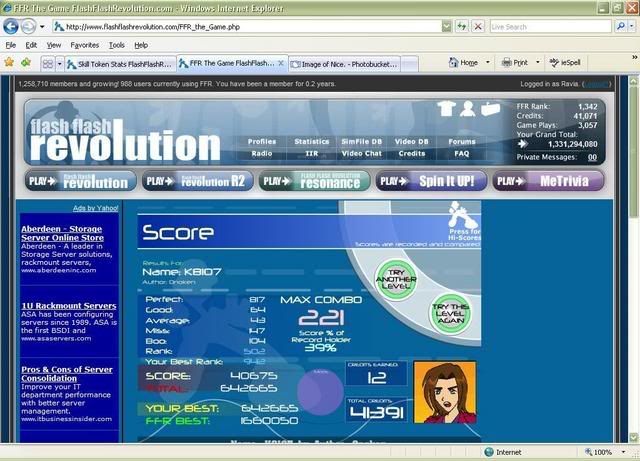
Task: Click the Stop loading X icon
Action: [x=479, y=27]
